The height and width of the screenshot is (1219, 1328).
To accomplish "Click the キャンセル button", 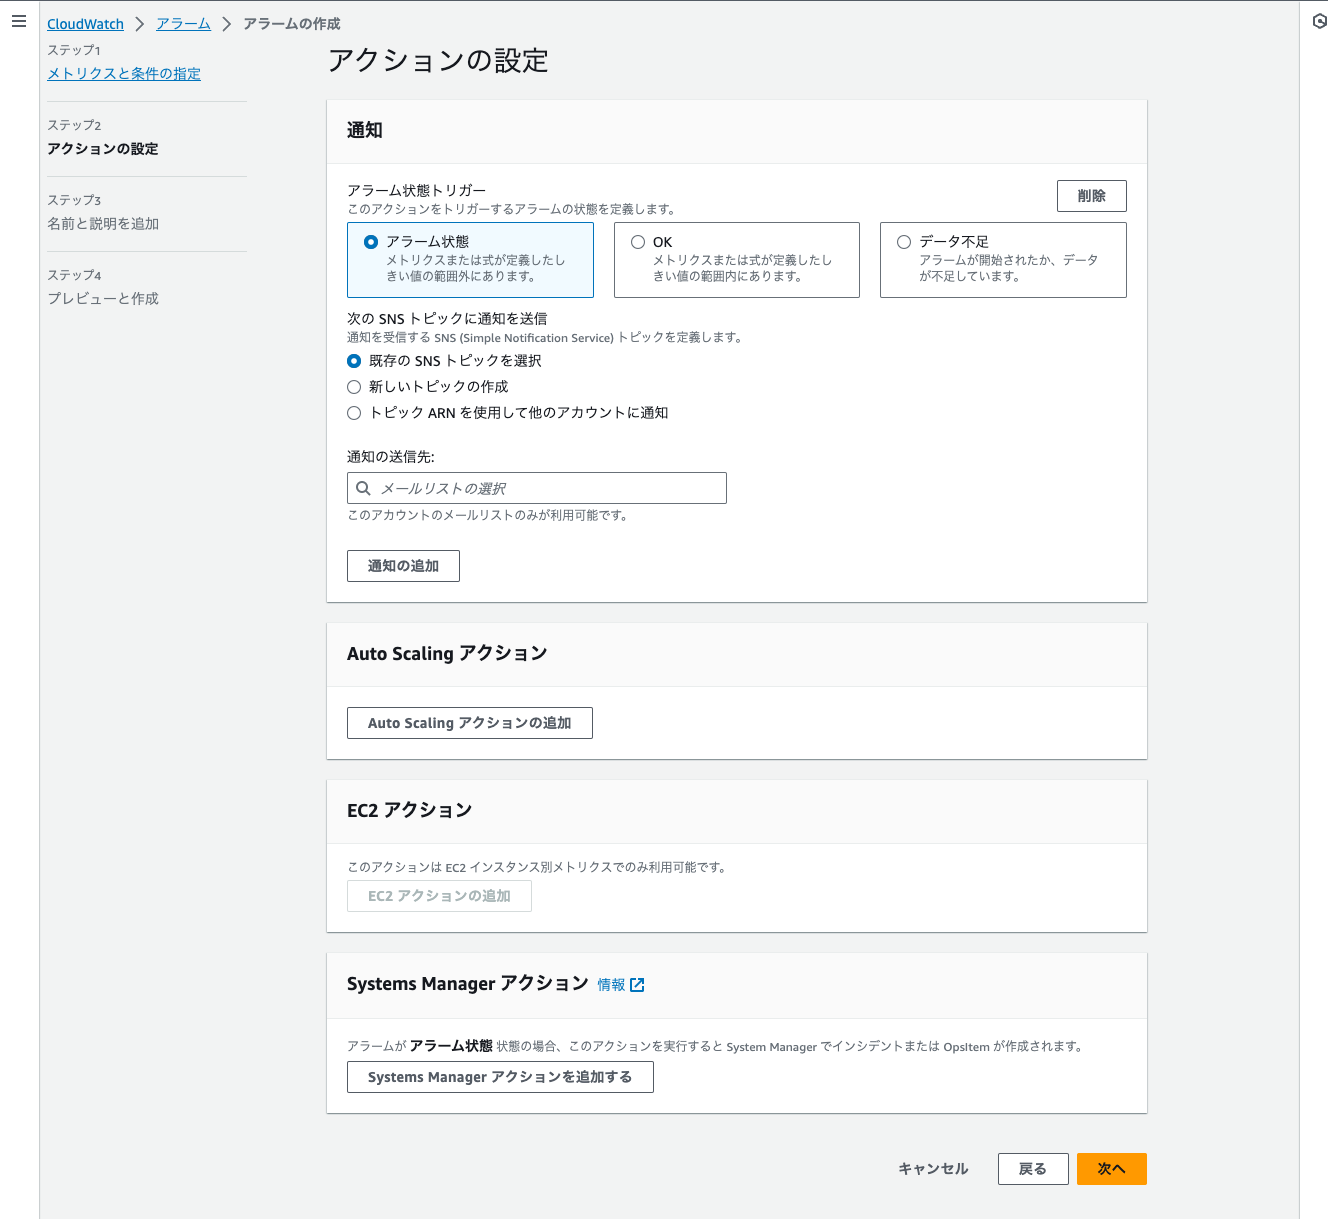I will 933,1169.
